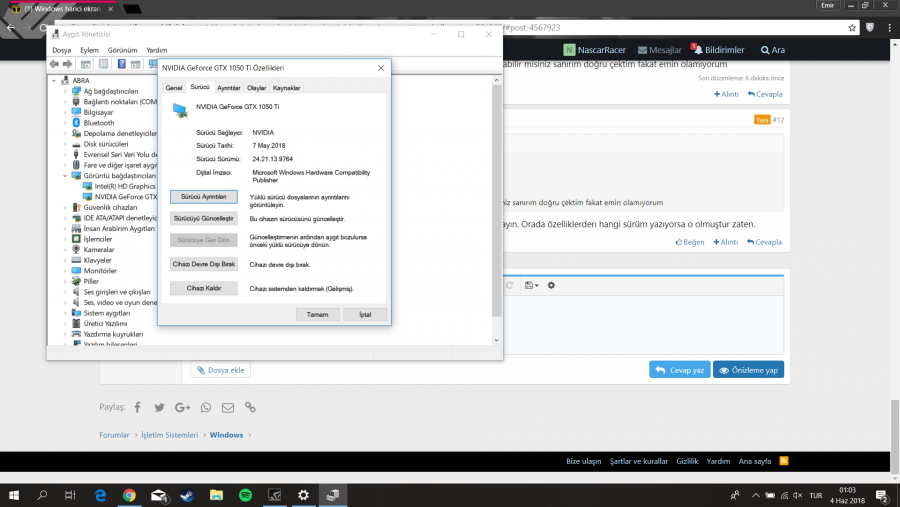Open the Dosya menu in Device Manager
Viewport: 900px width, 507px height.
click(x=61, y=50)
